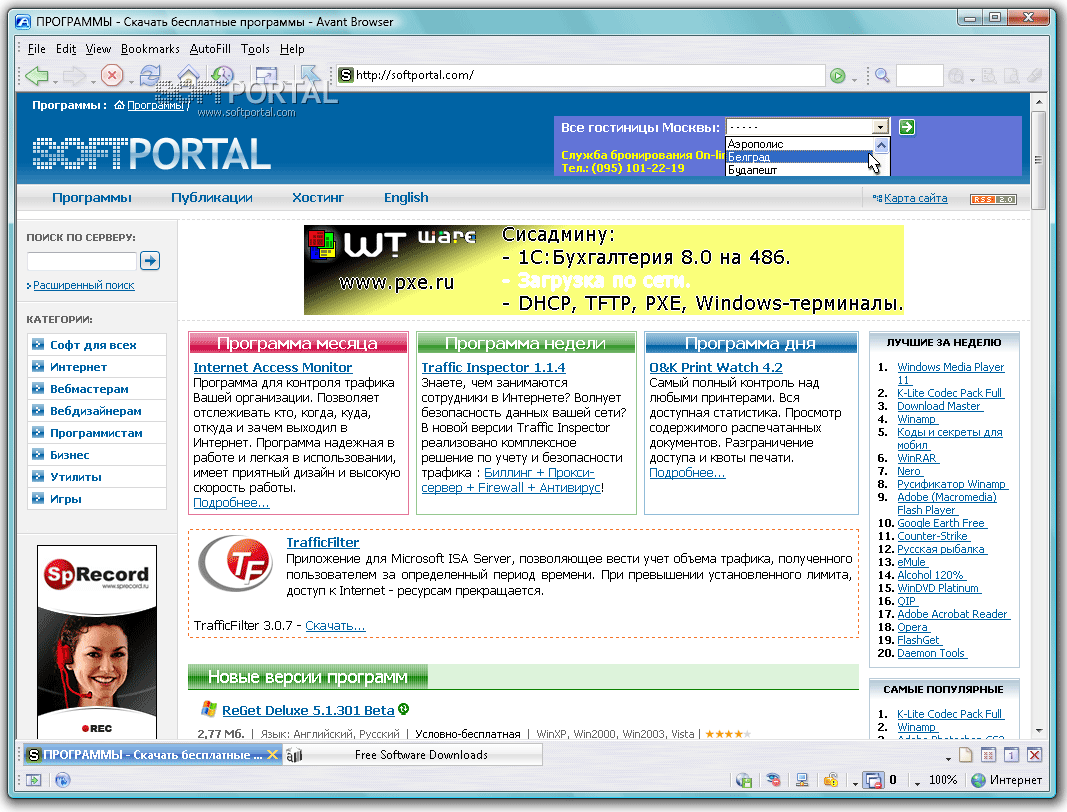Open O&K Print Watch 4.2 link
Viewport: 1067px width, 812px height.
(716, 367)
